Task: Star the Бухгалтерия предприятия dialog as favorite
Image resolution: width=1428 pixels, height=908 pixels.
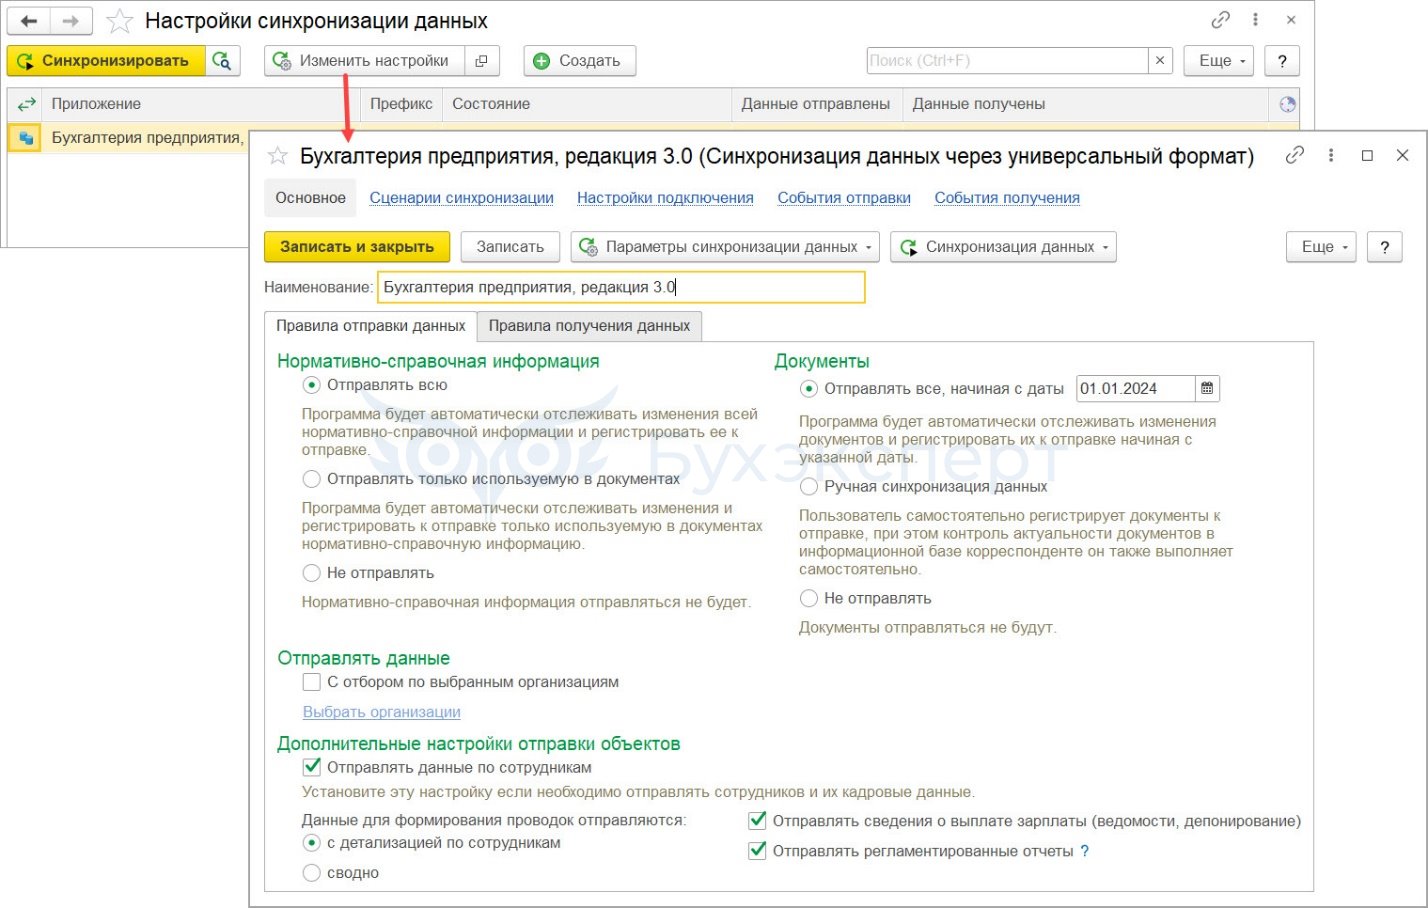Action: (278, 155)
